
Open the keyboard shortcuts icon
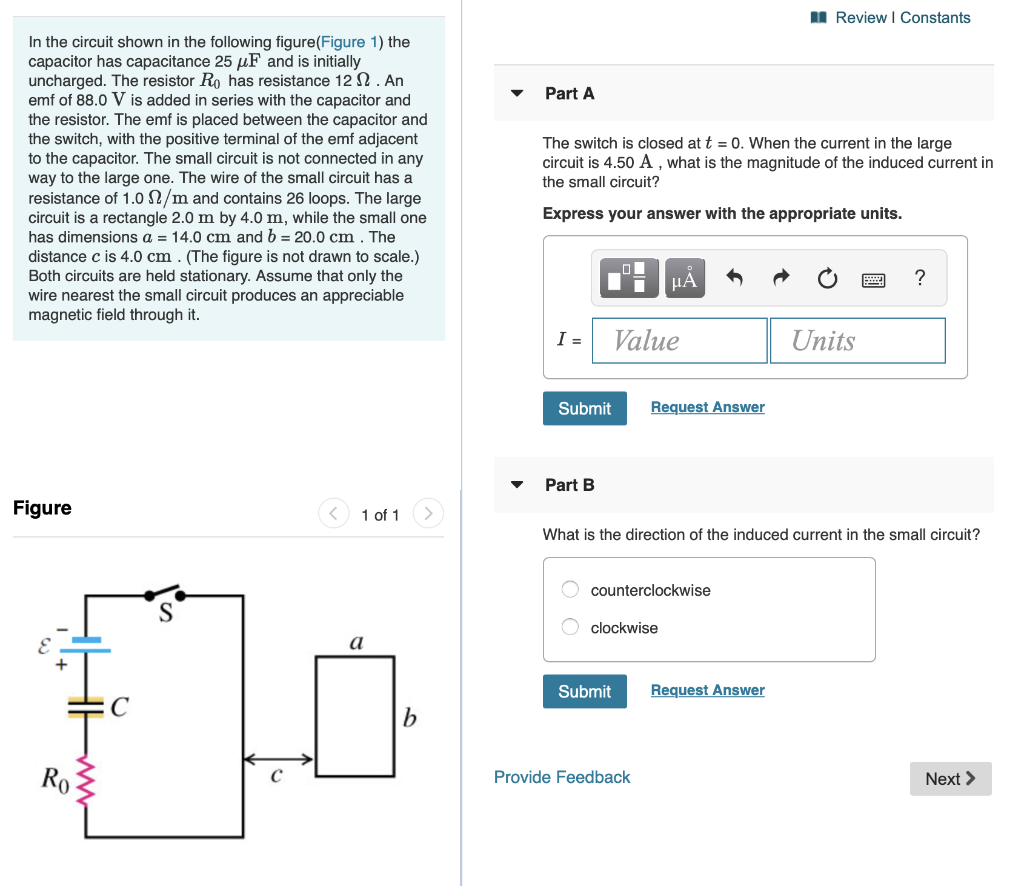[873, 280]
